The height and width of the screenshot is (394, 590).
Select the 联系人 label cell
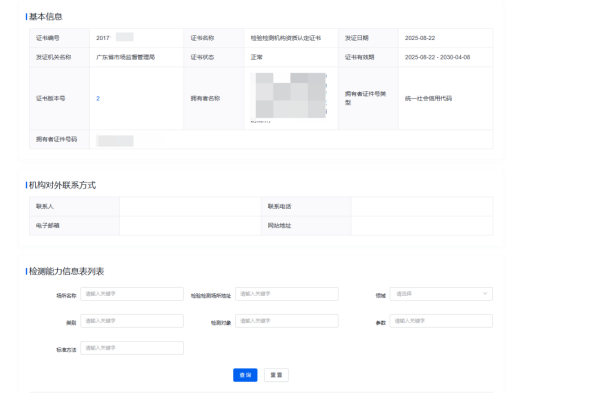pyautogui.click(x=75, y=206)
